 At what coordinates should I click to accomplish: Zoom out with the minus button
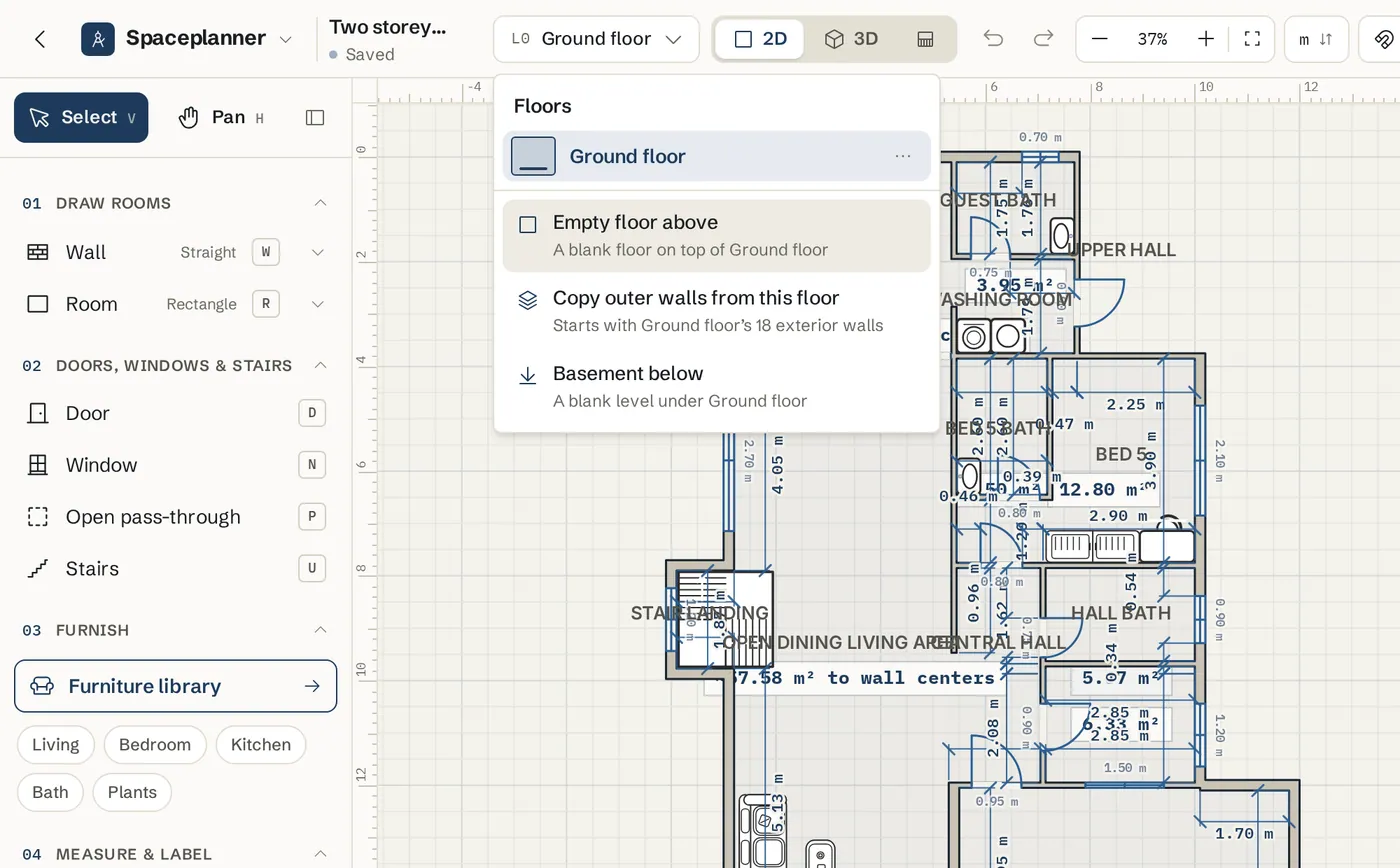coord(1100,39)
